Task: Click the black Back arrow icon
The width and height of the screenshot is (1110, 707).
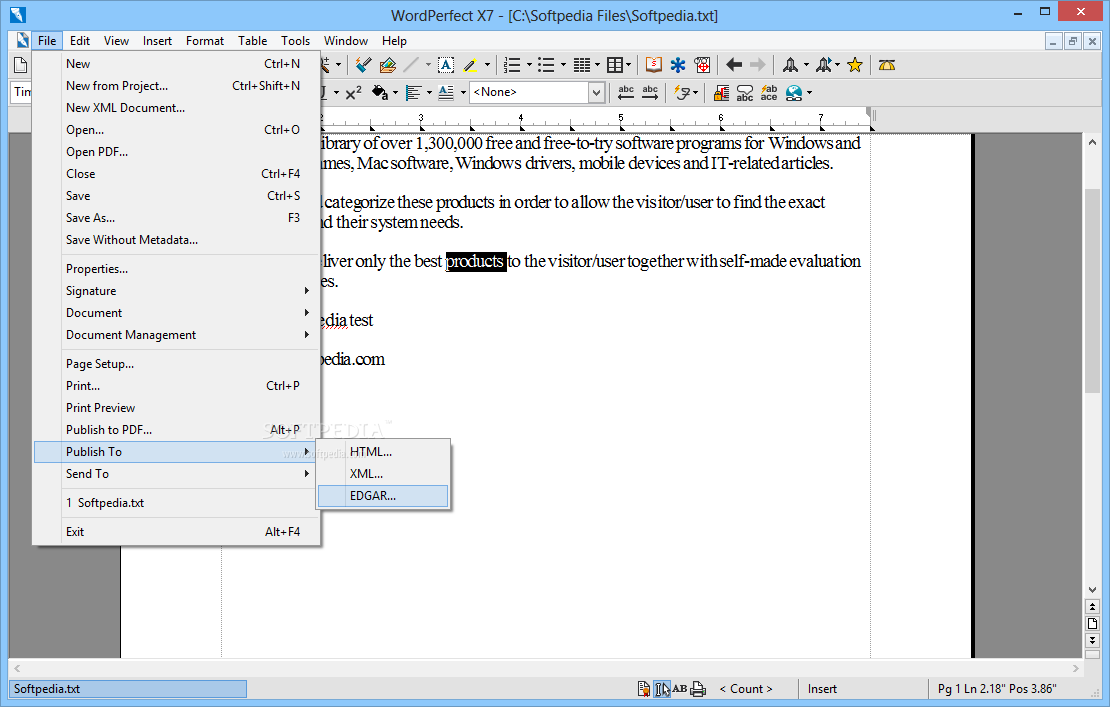Action: click(x=734, y=65)
